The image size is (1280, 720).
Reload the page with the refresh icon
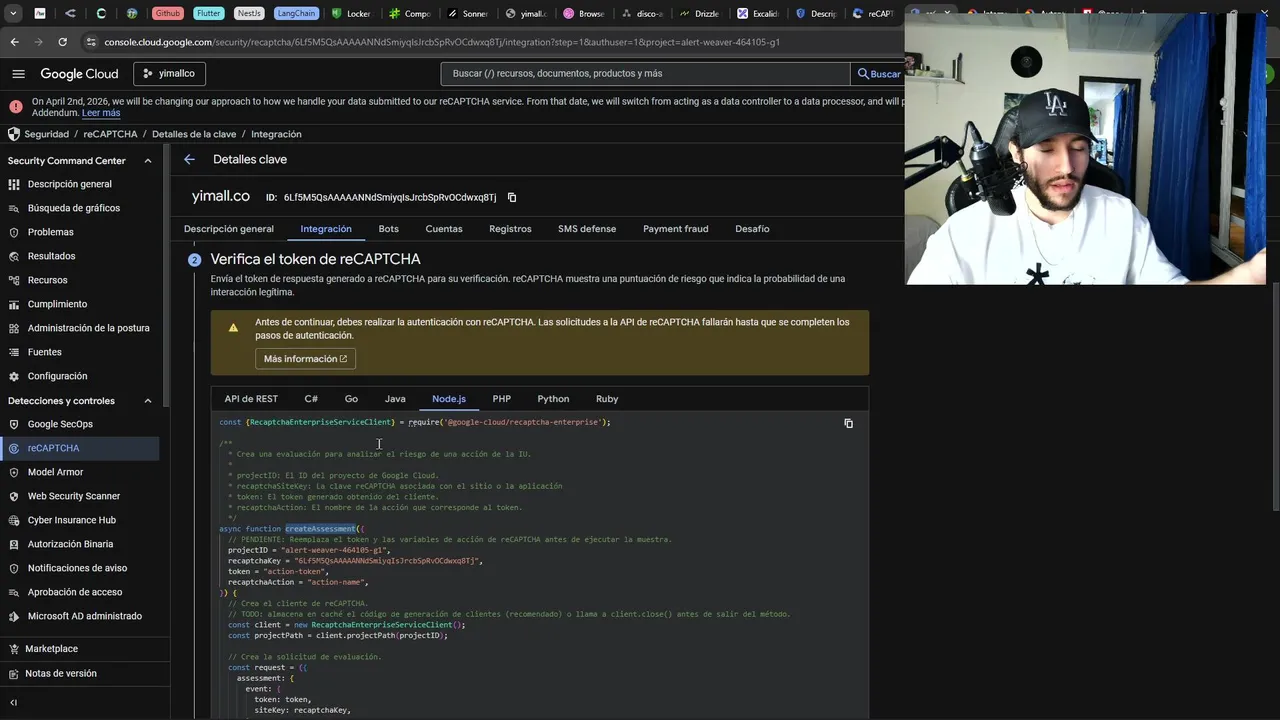point(62,42)
